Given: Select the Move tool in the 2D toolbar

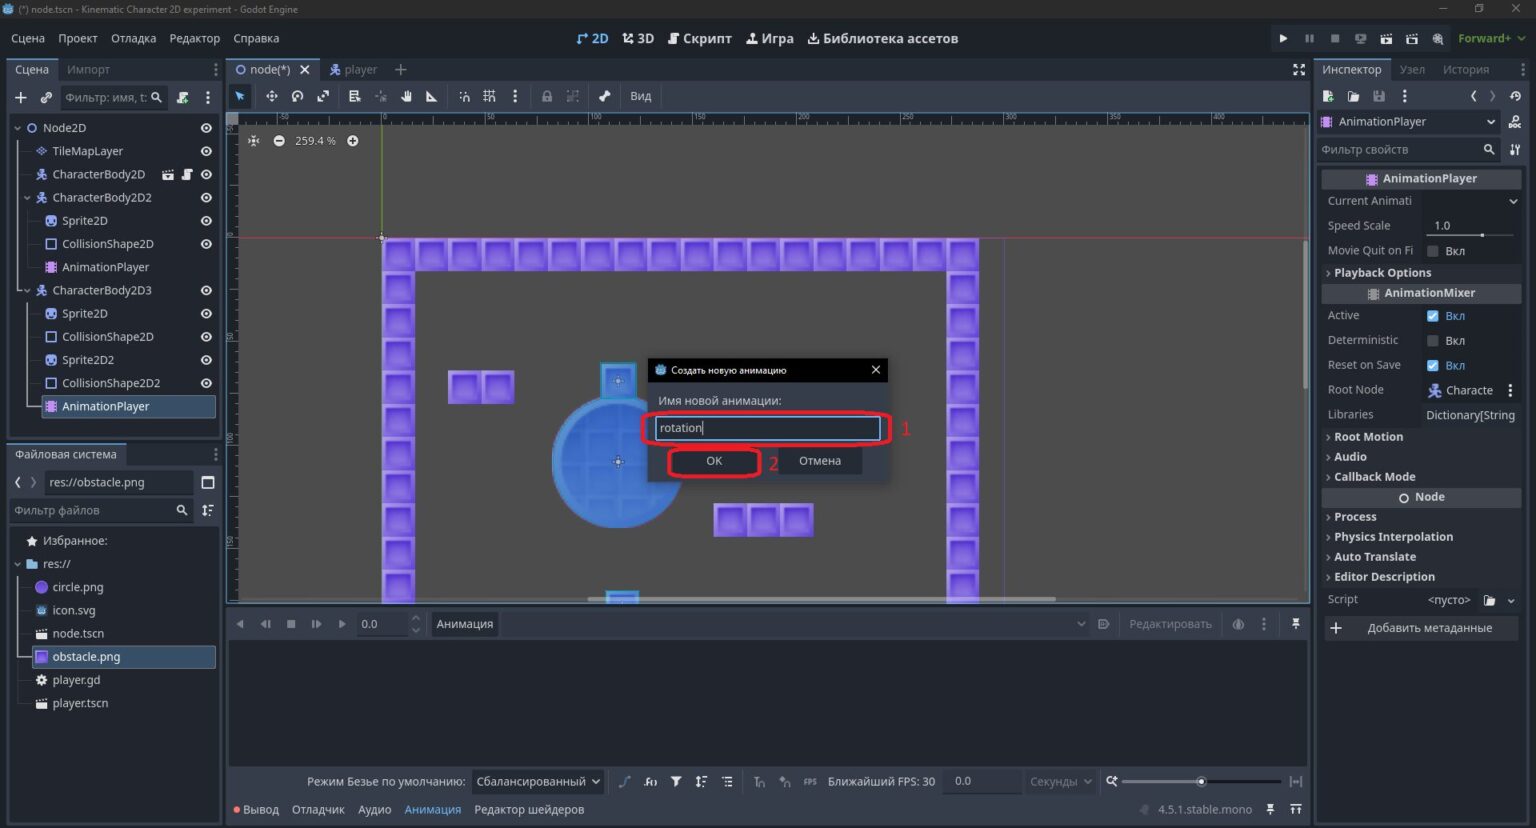Looking at the screenshot, I should click(x=271, y=96).
